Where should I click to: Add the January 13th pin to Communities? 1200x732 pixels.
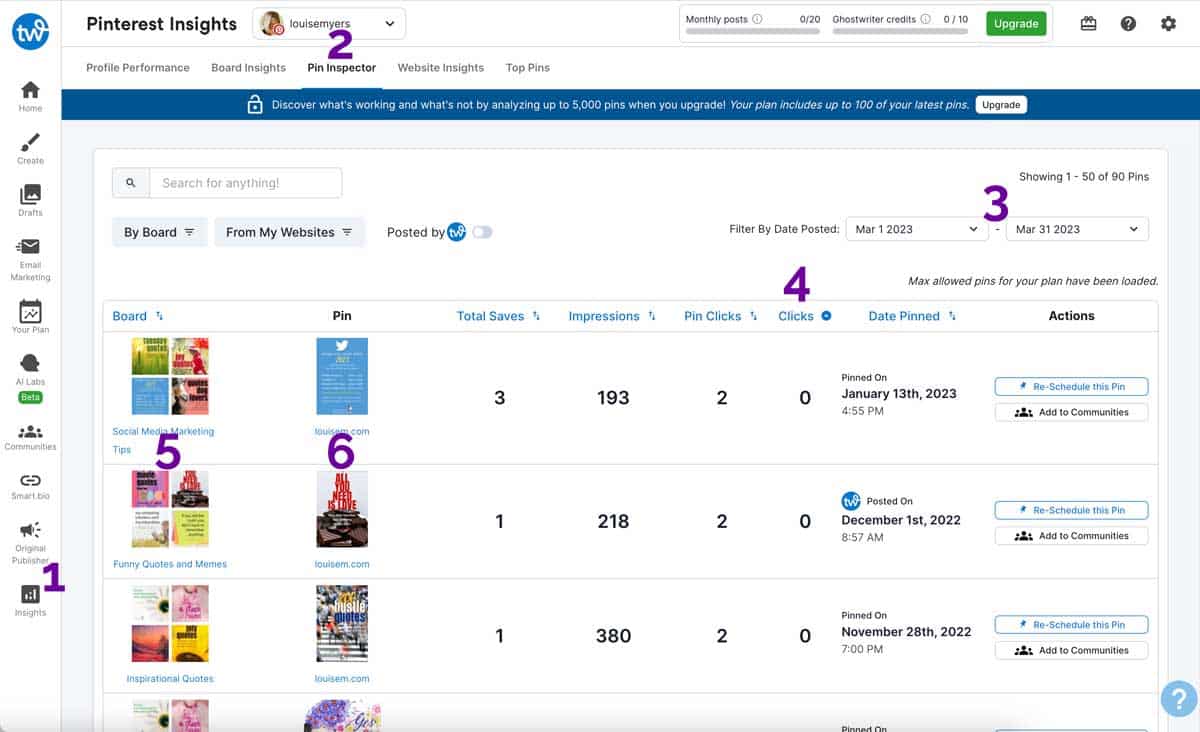click(1071, 412)
